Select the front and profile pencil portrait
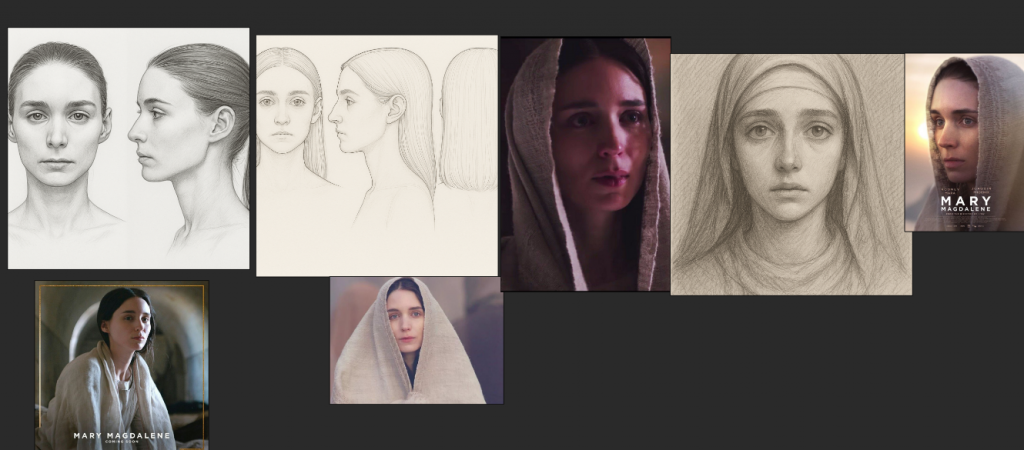This screenshot has width=1024, height=450. click(129, 148)
